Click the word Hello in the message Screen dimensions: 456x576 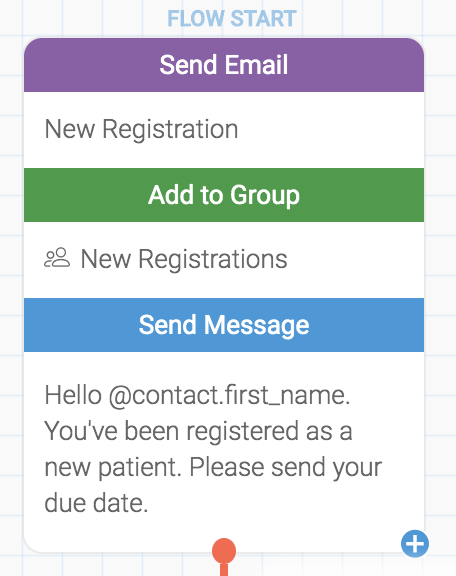[x=73, y=396]
